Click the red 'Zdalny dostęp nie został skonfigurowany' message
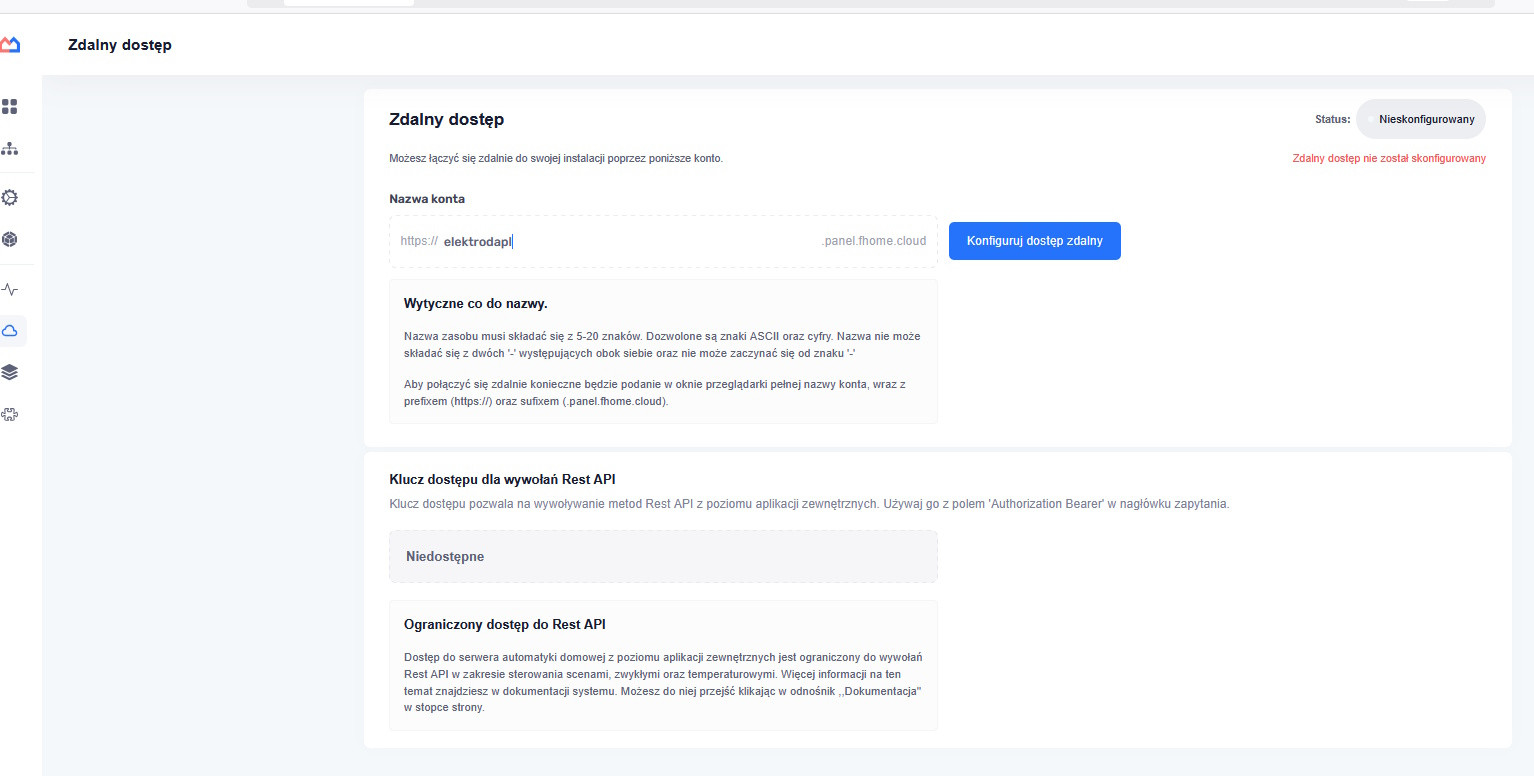1534x776 pixels. pyautogui.click(x=1389, y=158)
